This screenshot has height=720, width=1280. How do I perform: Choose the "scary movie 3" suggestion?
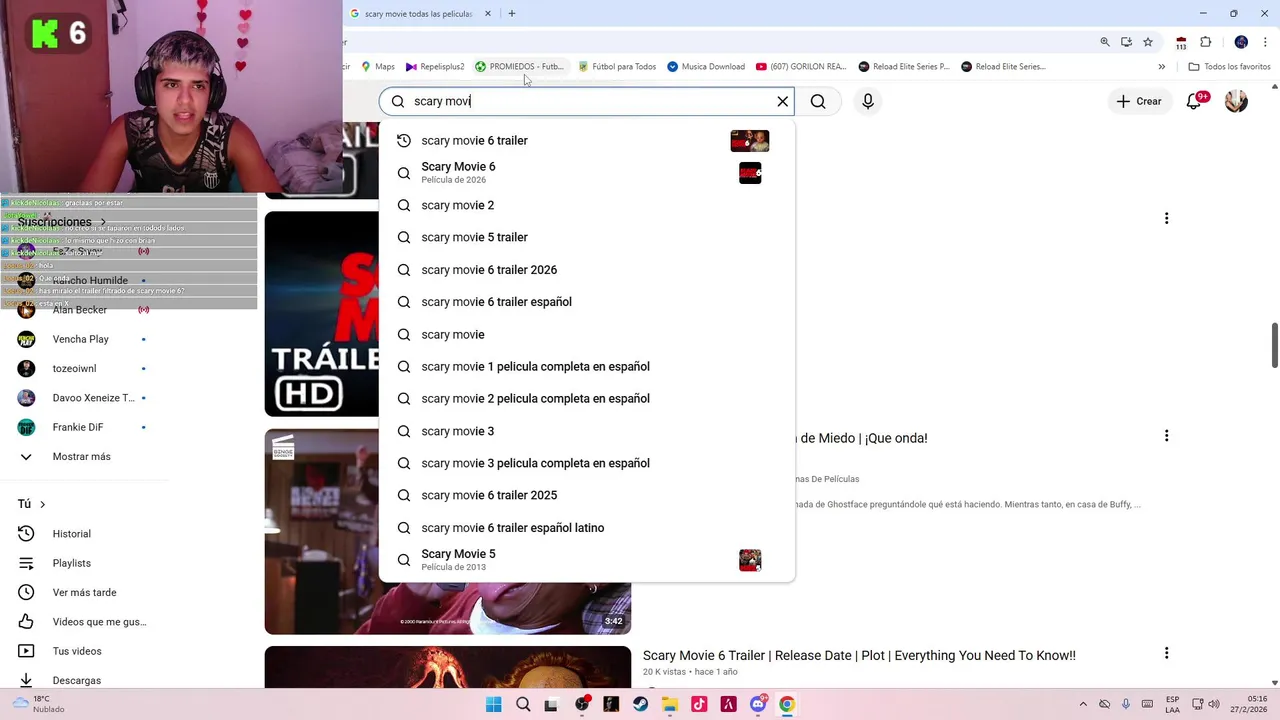(587, 431)
